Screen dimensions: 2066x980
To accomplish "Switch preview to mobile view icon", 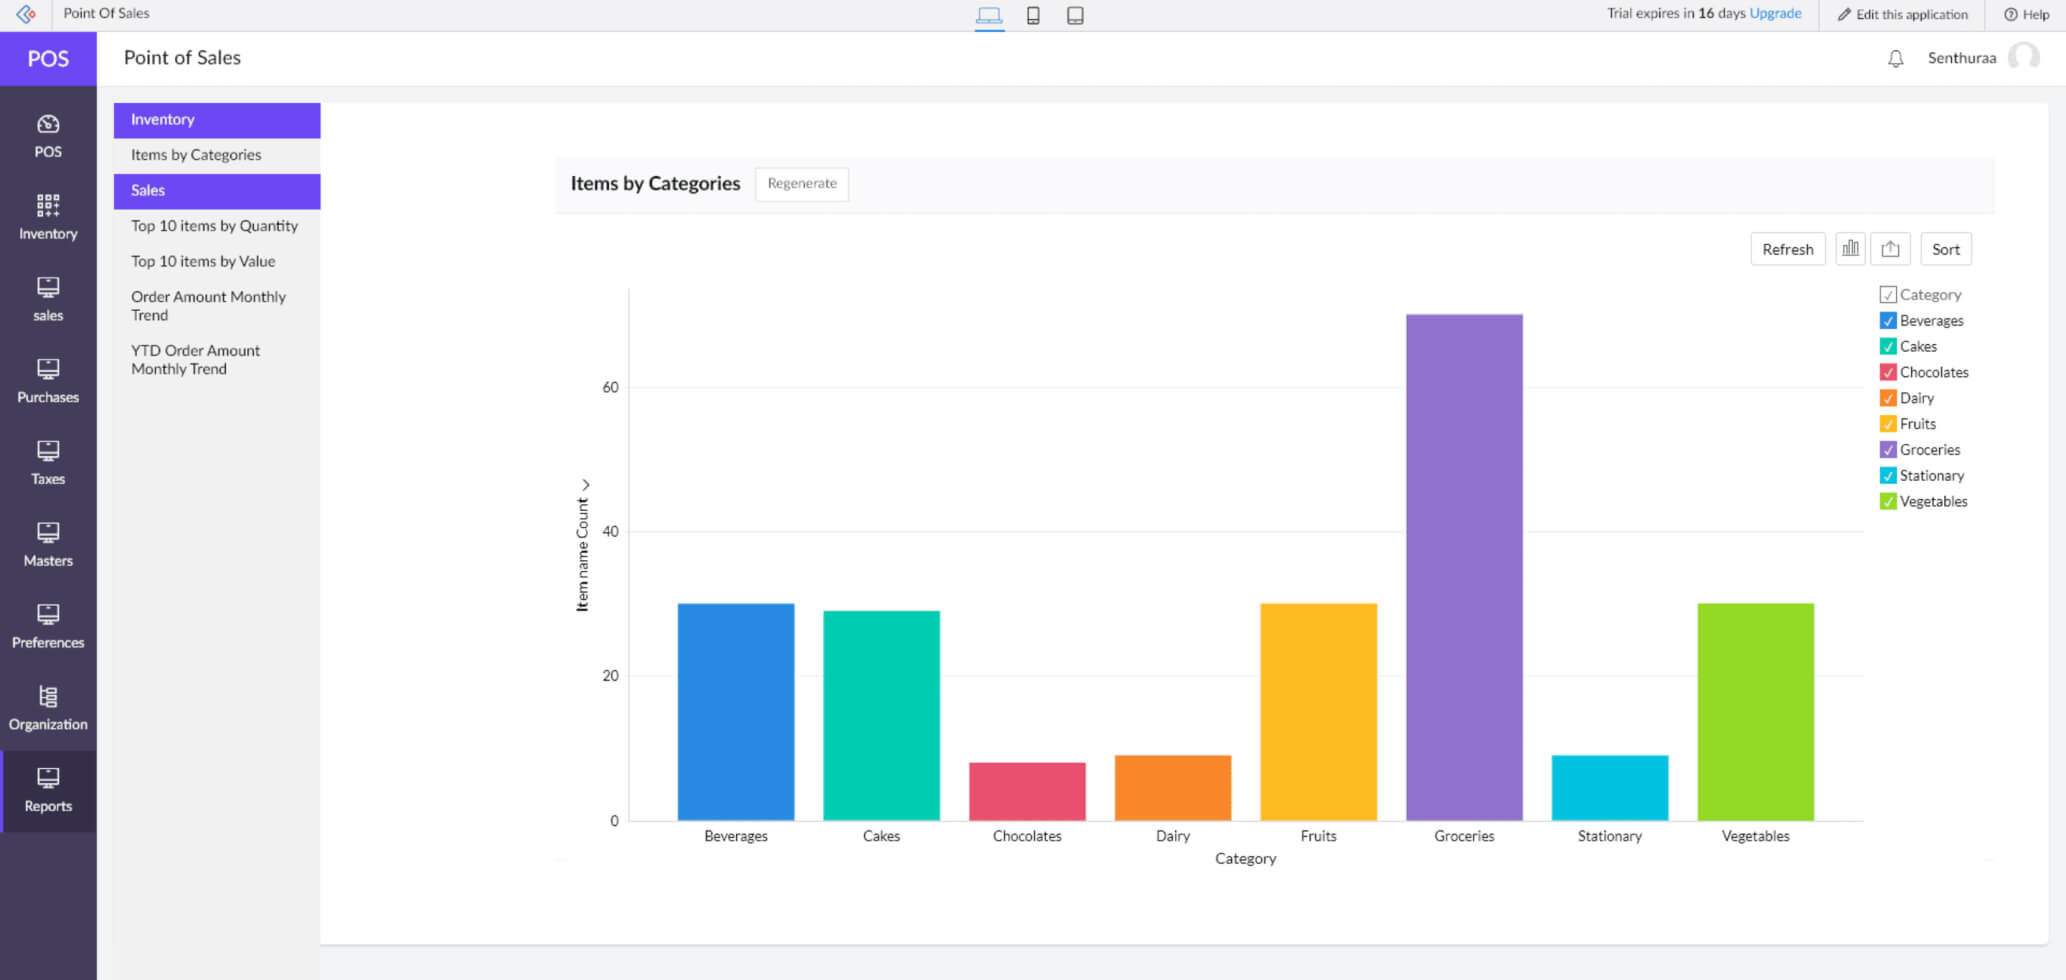I will (1033, 15).
